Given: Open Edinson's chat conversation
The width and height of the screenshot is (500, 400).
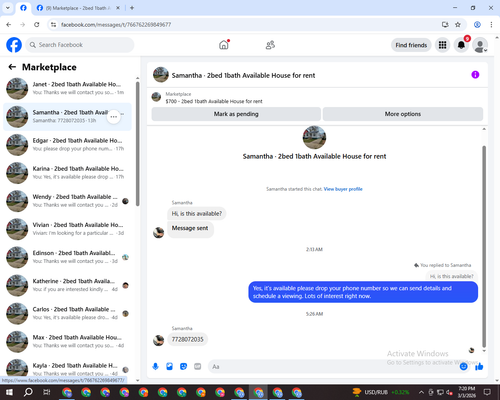Looking at the screenshot, I should pyautogui.click(x=67, y=257).
